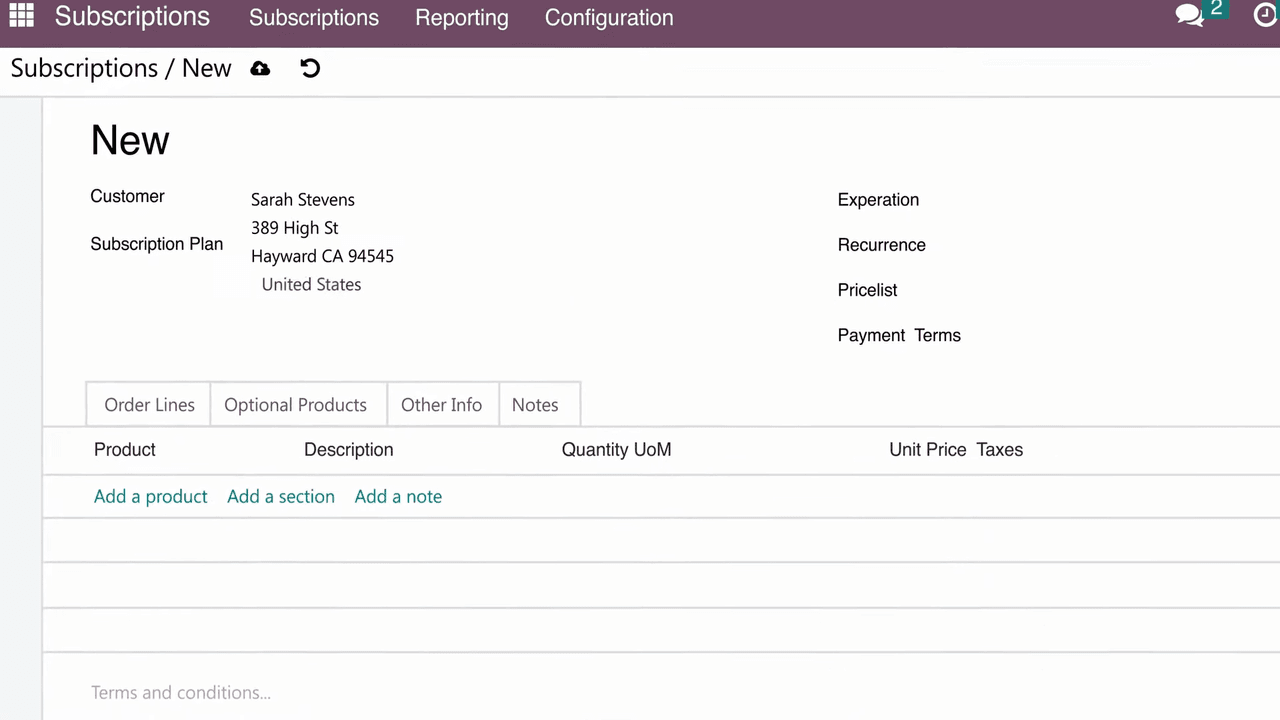
Task: Click the Add a product link
Action: (150, 497)
